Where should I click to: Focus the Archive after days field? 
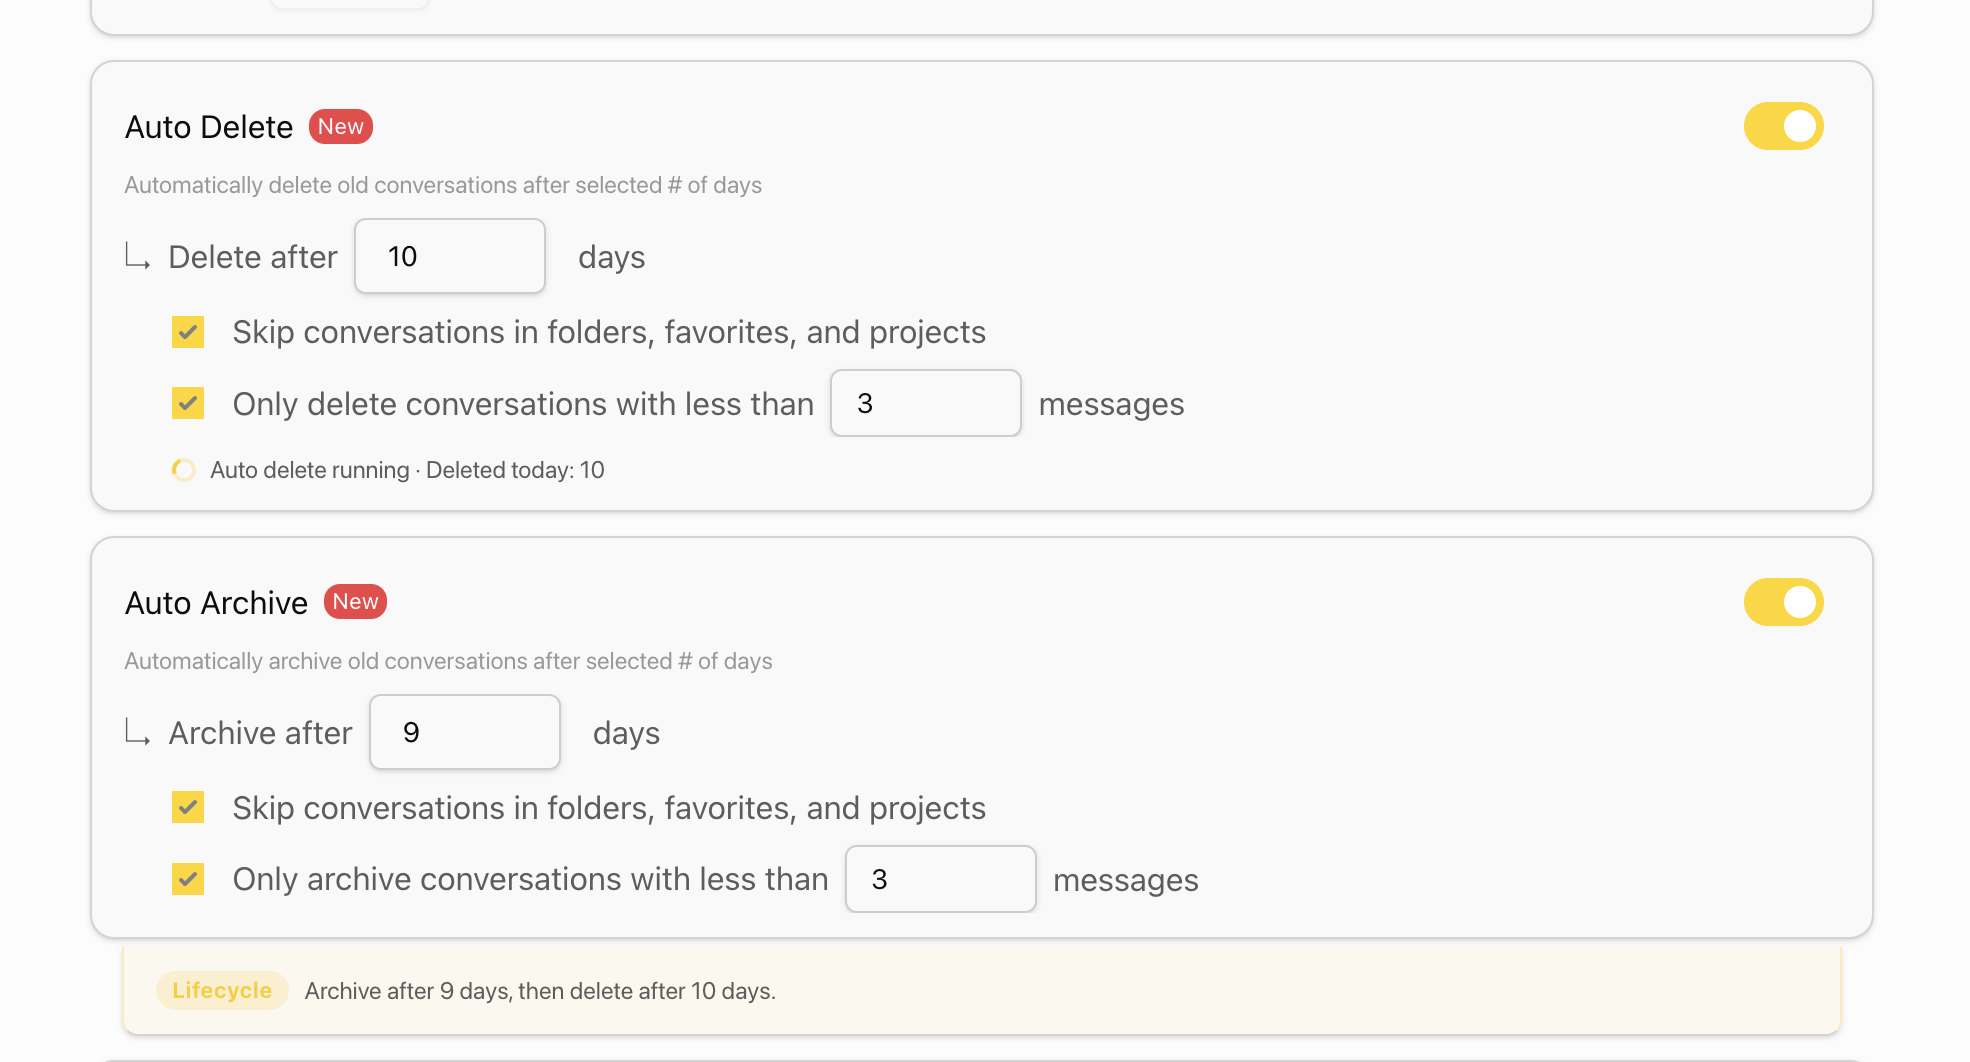(465, 732)
